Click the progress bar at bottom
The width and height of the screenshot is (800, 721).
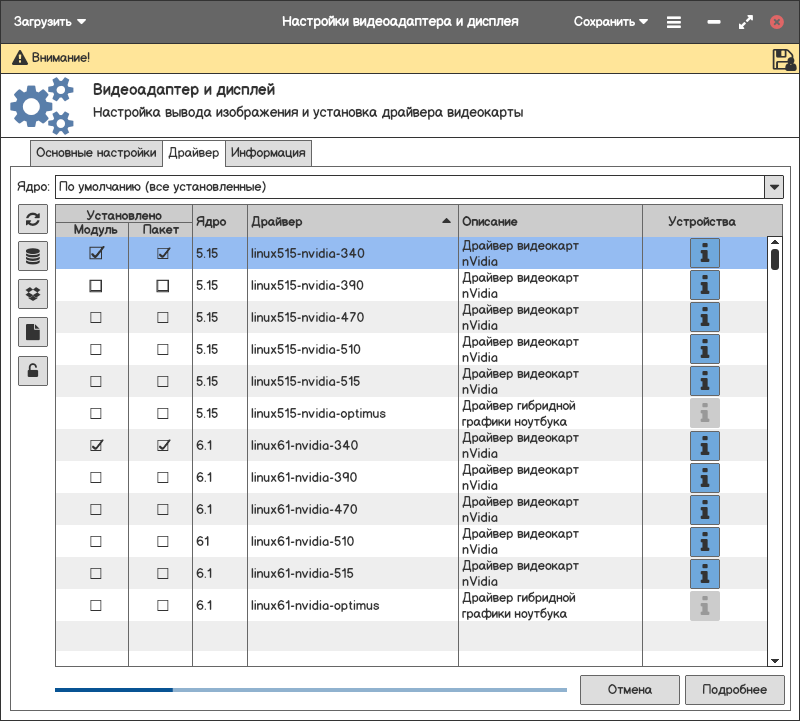coord(310,689)
